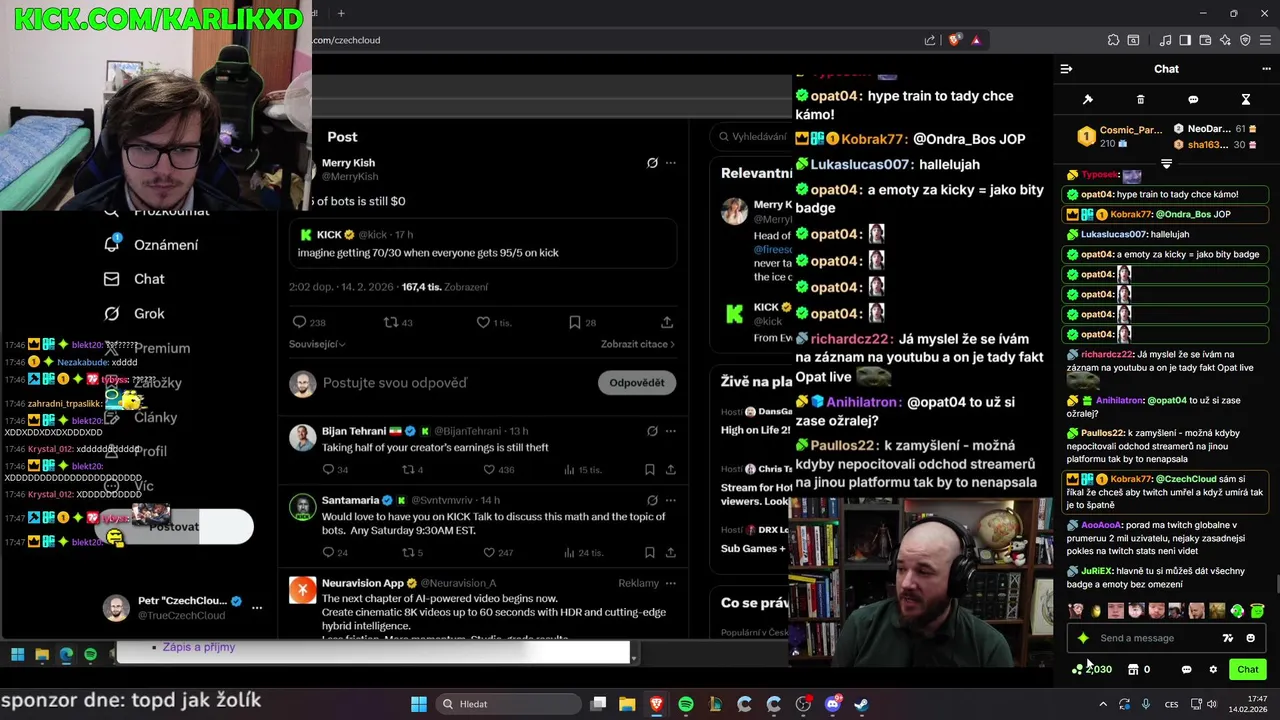
Task: Open the quoted KICK post card
Action: coord(483,244)
